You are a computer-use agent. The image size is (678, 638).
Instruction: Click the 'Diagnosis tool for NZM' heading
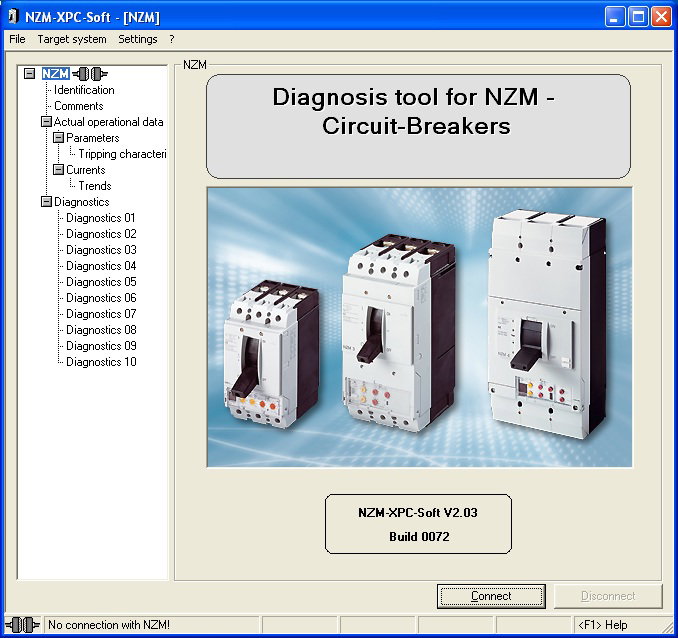coord(416,112)
